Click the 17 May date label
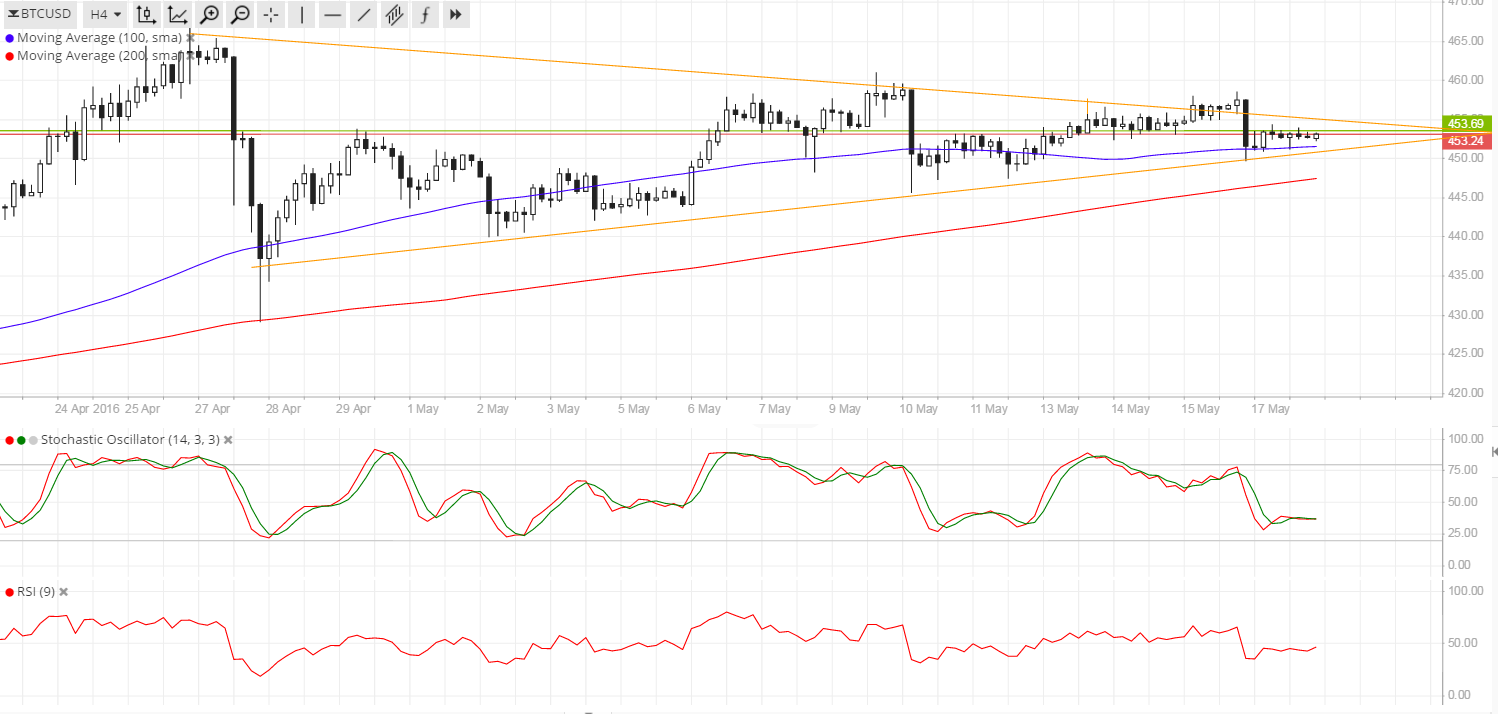Viewport: 1498px width, 714px height. click(x=1272, y=409)
